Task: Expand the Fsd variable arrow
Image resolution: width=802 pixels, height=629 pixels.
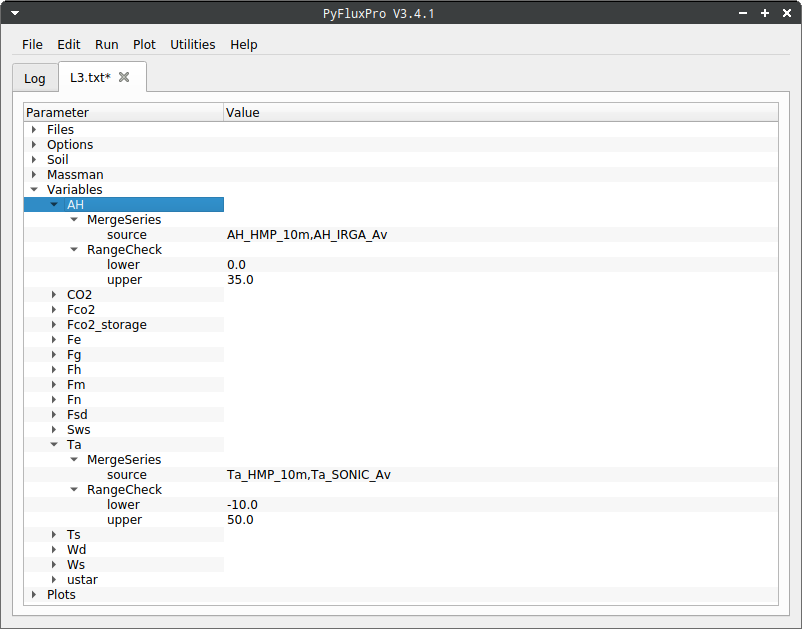Action: click(x=54, y=414)
